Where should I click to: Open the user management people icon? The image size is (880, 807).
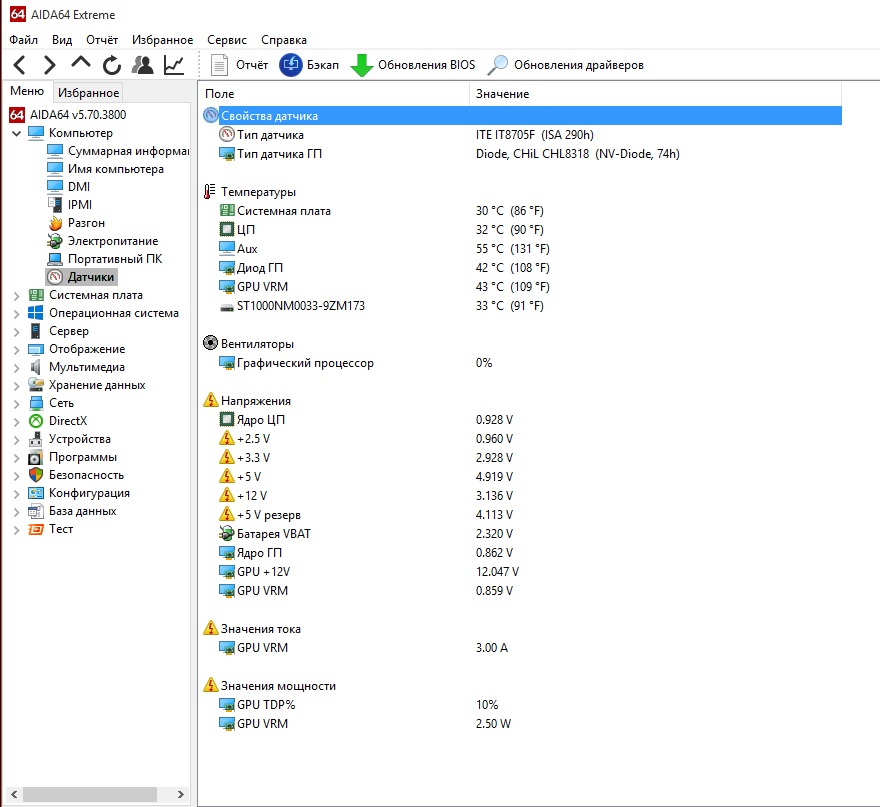[x=143, y=65]
